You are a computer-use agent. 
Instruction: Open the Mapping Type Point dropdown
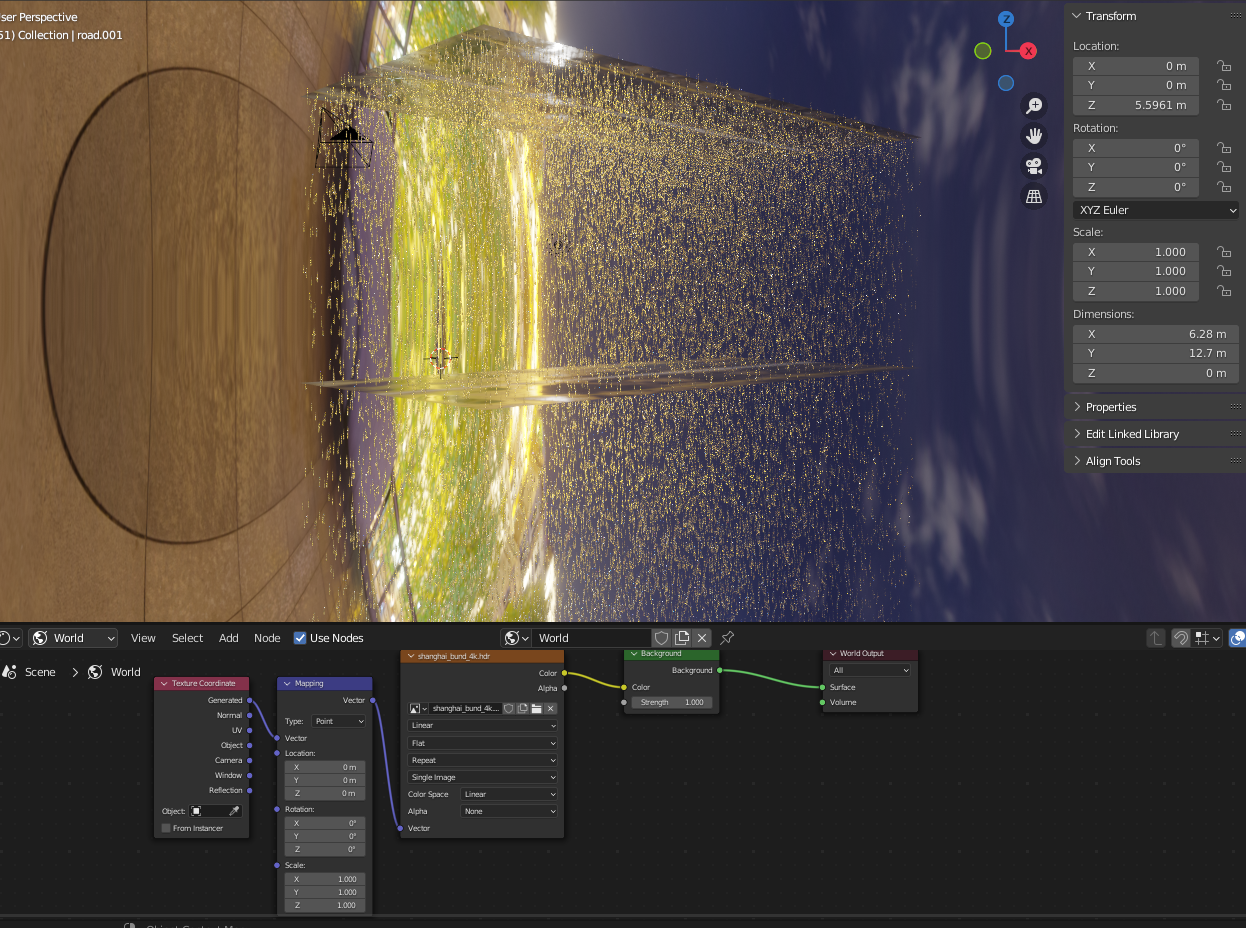tap(339, 721)
